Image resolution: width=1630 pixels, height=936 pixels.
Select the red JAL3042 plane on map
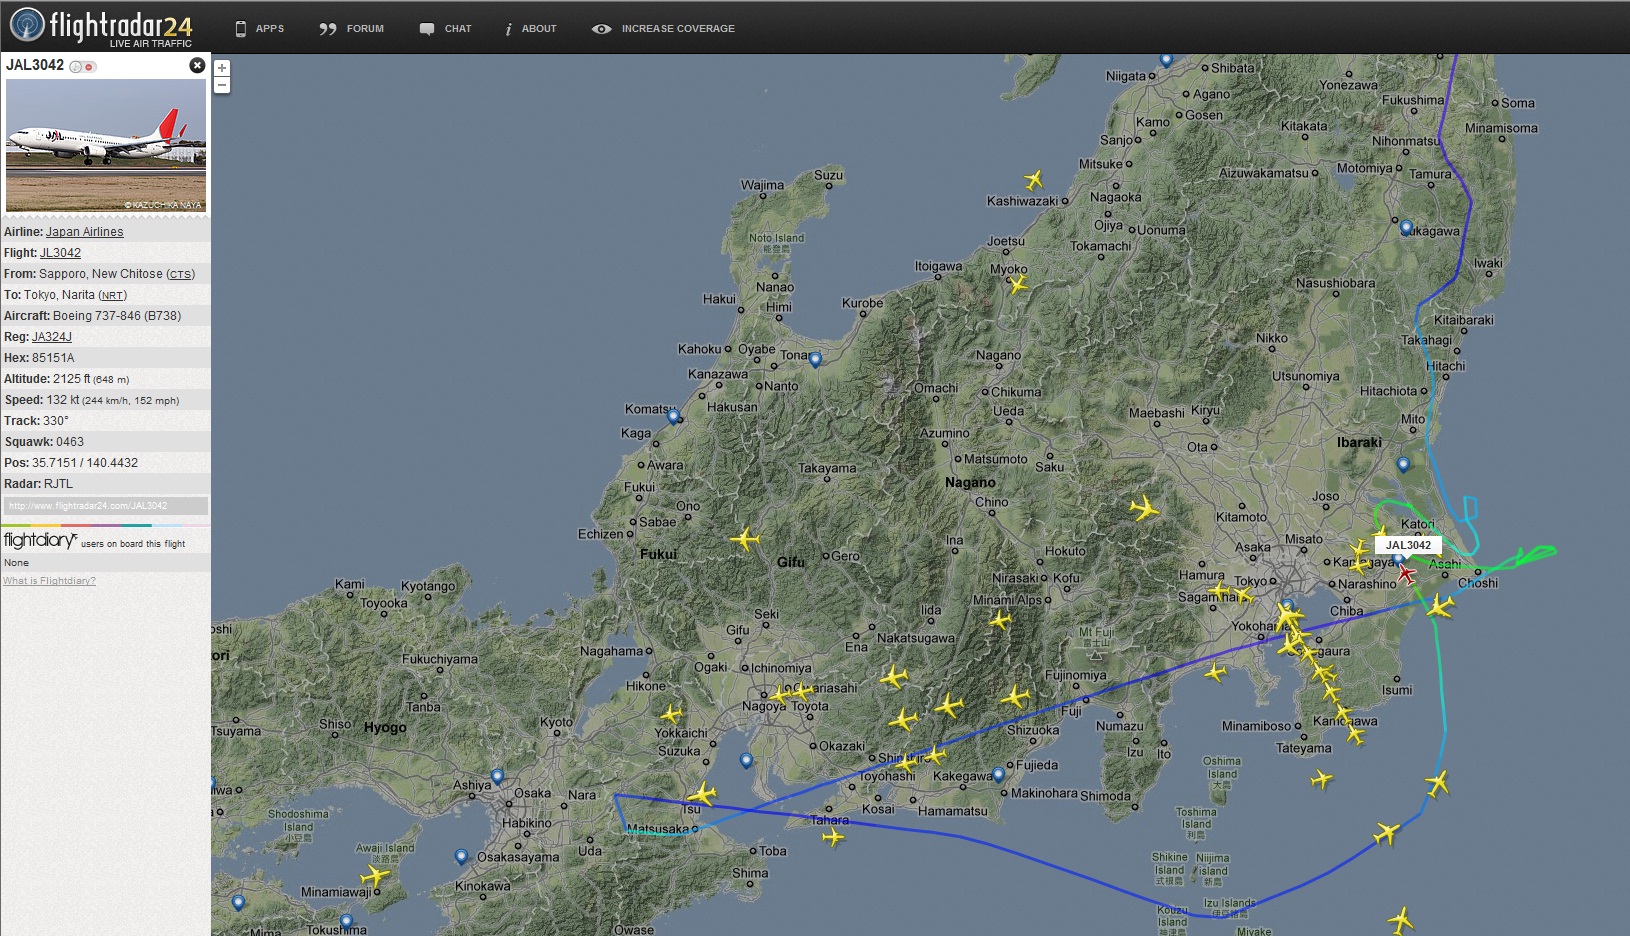pyautogui.click(x=1406, y=574)
